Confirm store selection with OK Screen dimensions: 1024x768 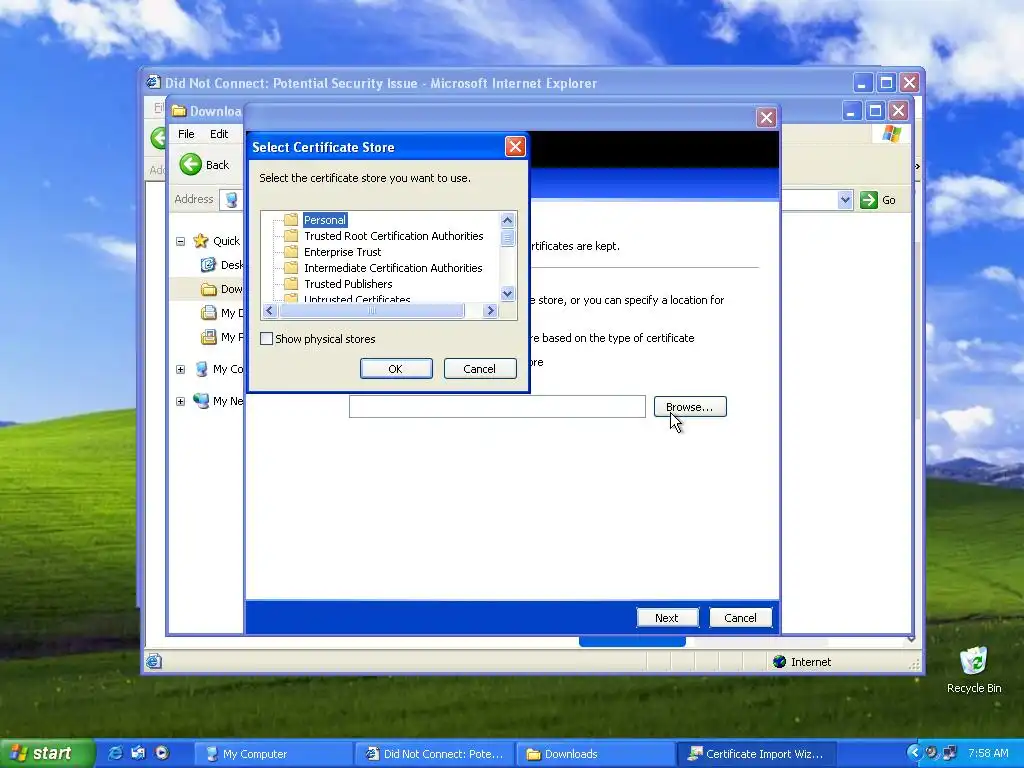[x=396, y=369]
